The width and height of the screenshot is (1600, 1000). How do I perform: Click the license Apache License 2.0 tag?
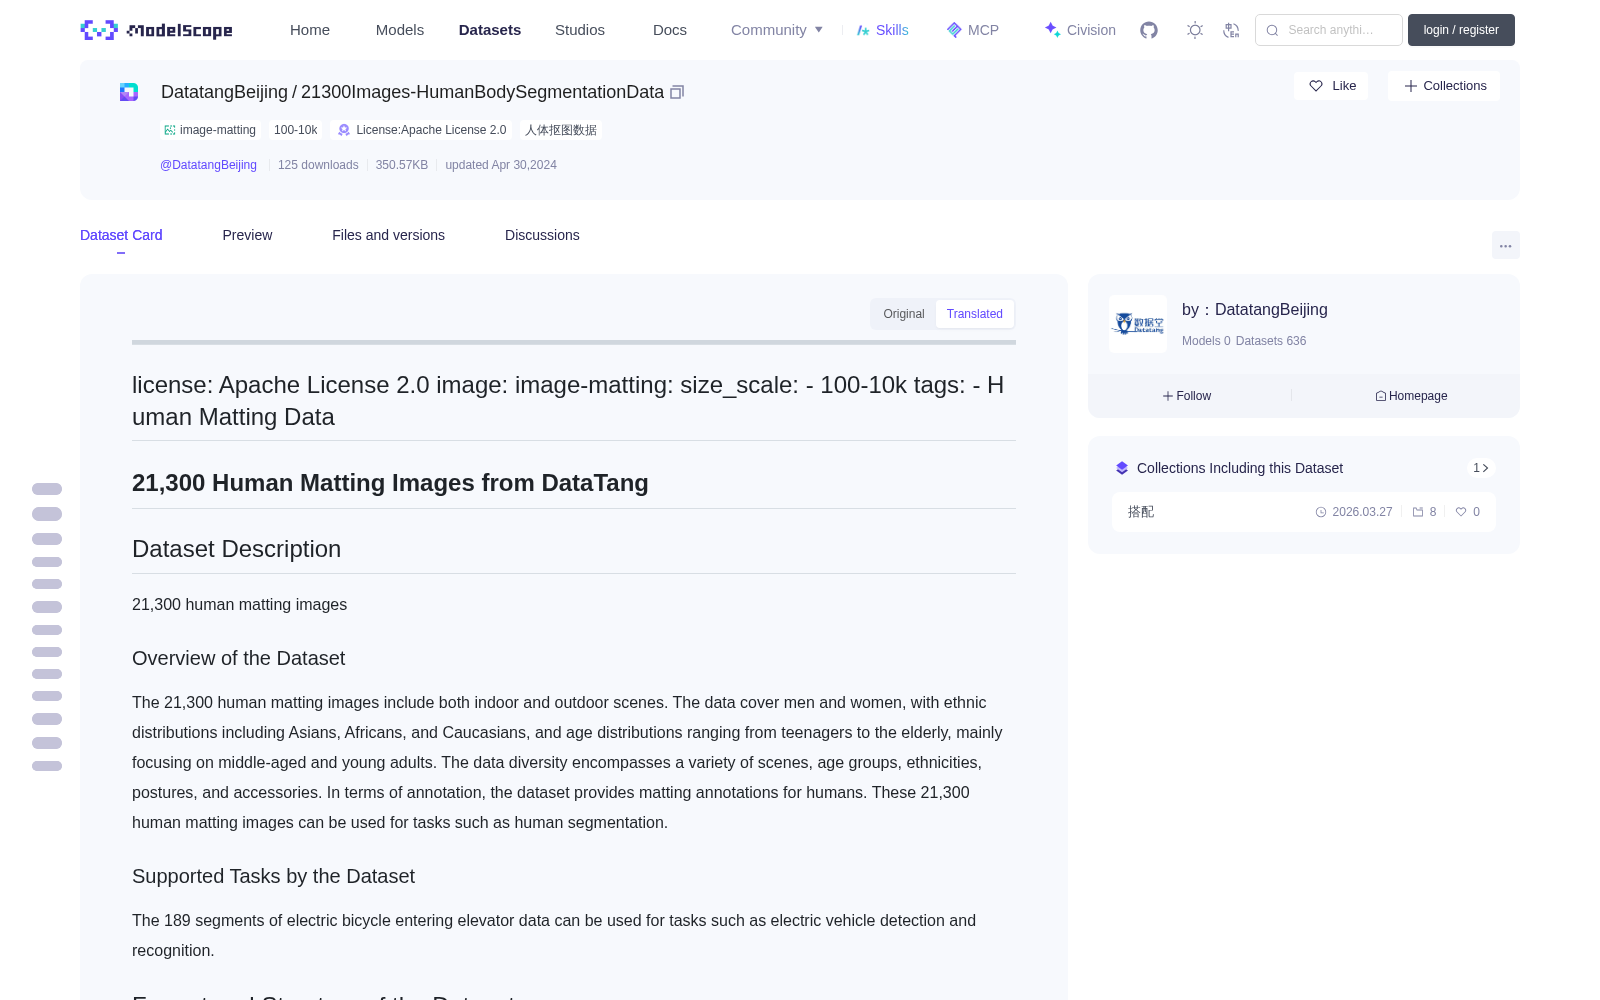(423, 130)
